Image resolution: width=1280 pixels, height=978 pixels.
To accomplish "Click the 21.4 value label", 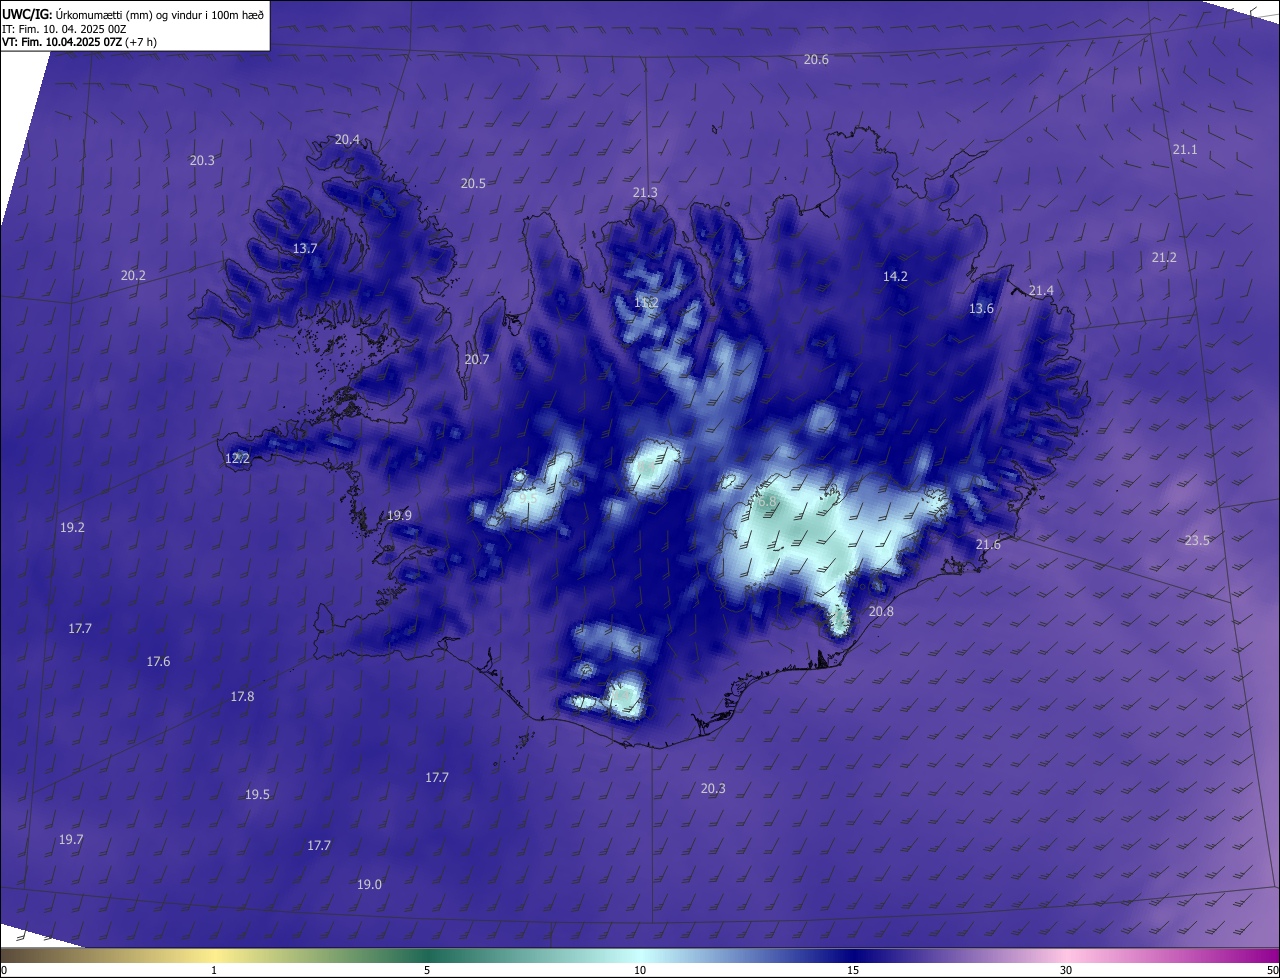I will tap(1041, 291).
